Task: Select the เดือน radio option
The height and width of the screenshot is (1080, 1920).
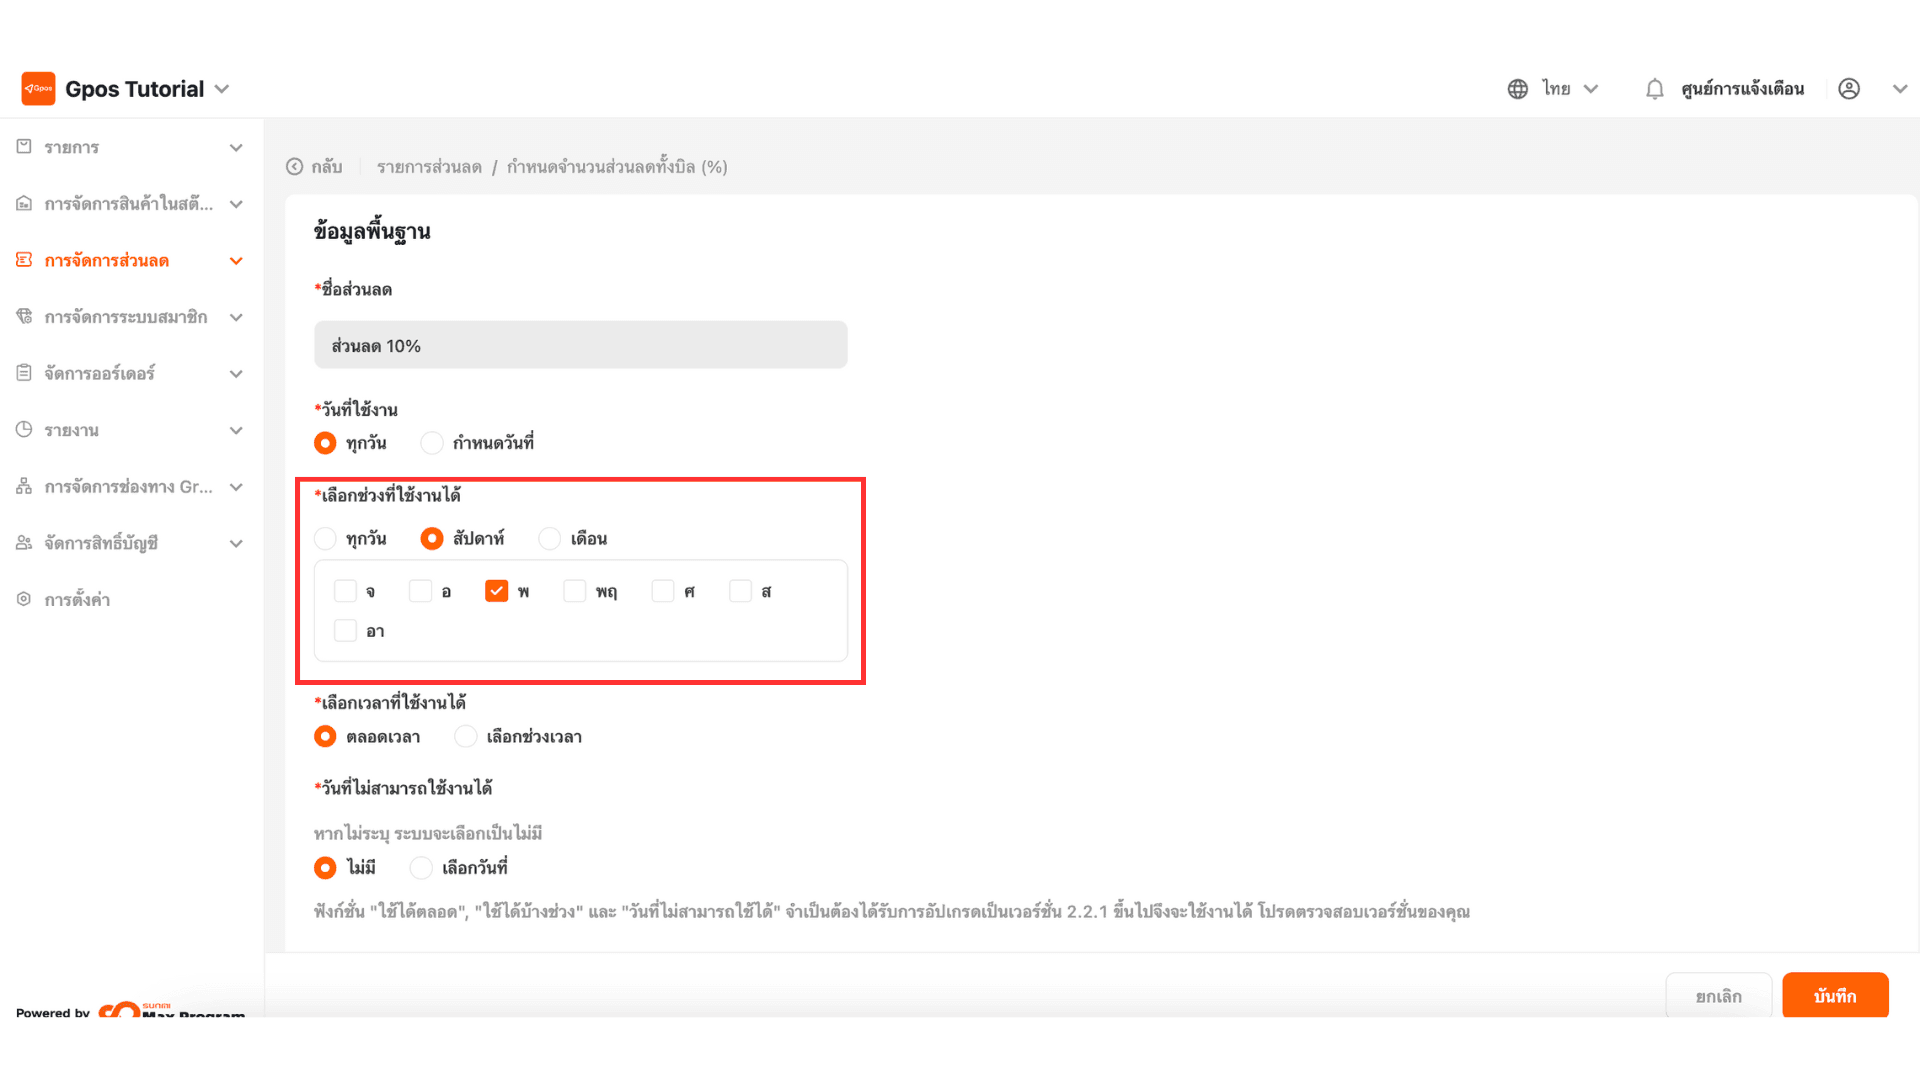Action: [x=549, y=539]
